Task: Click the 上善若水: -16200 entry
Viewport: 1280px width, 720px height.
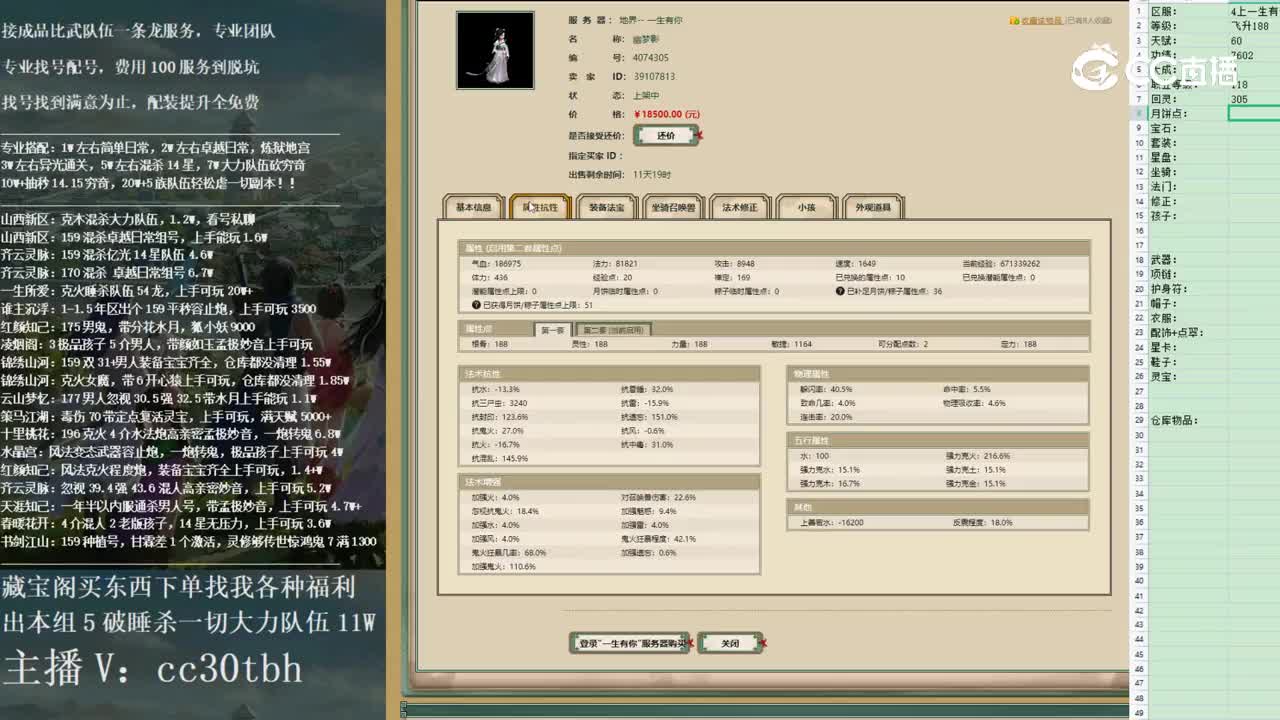Action: pos(831,523)
